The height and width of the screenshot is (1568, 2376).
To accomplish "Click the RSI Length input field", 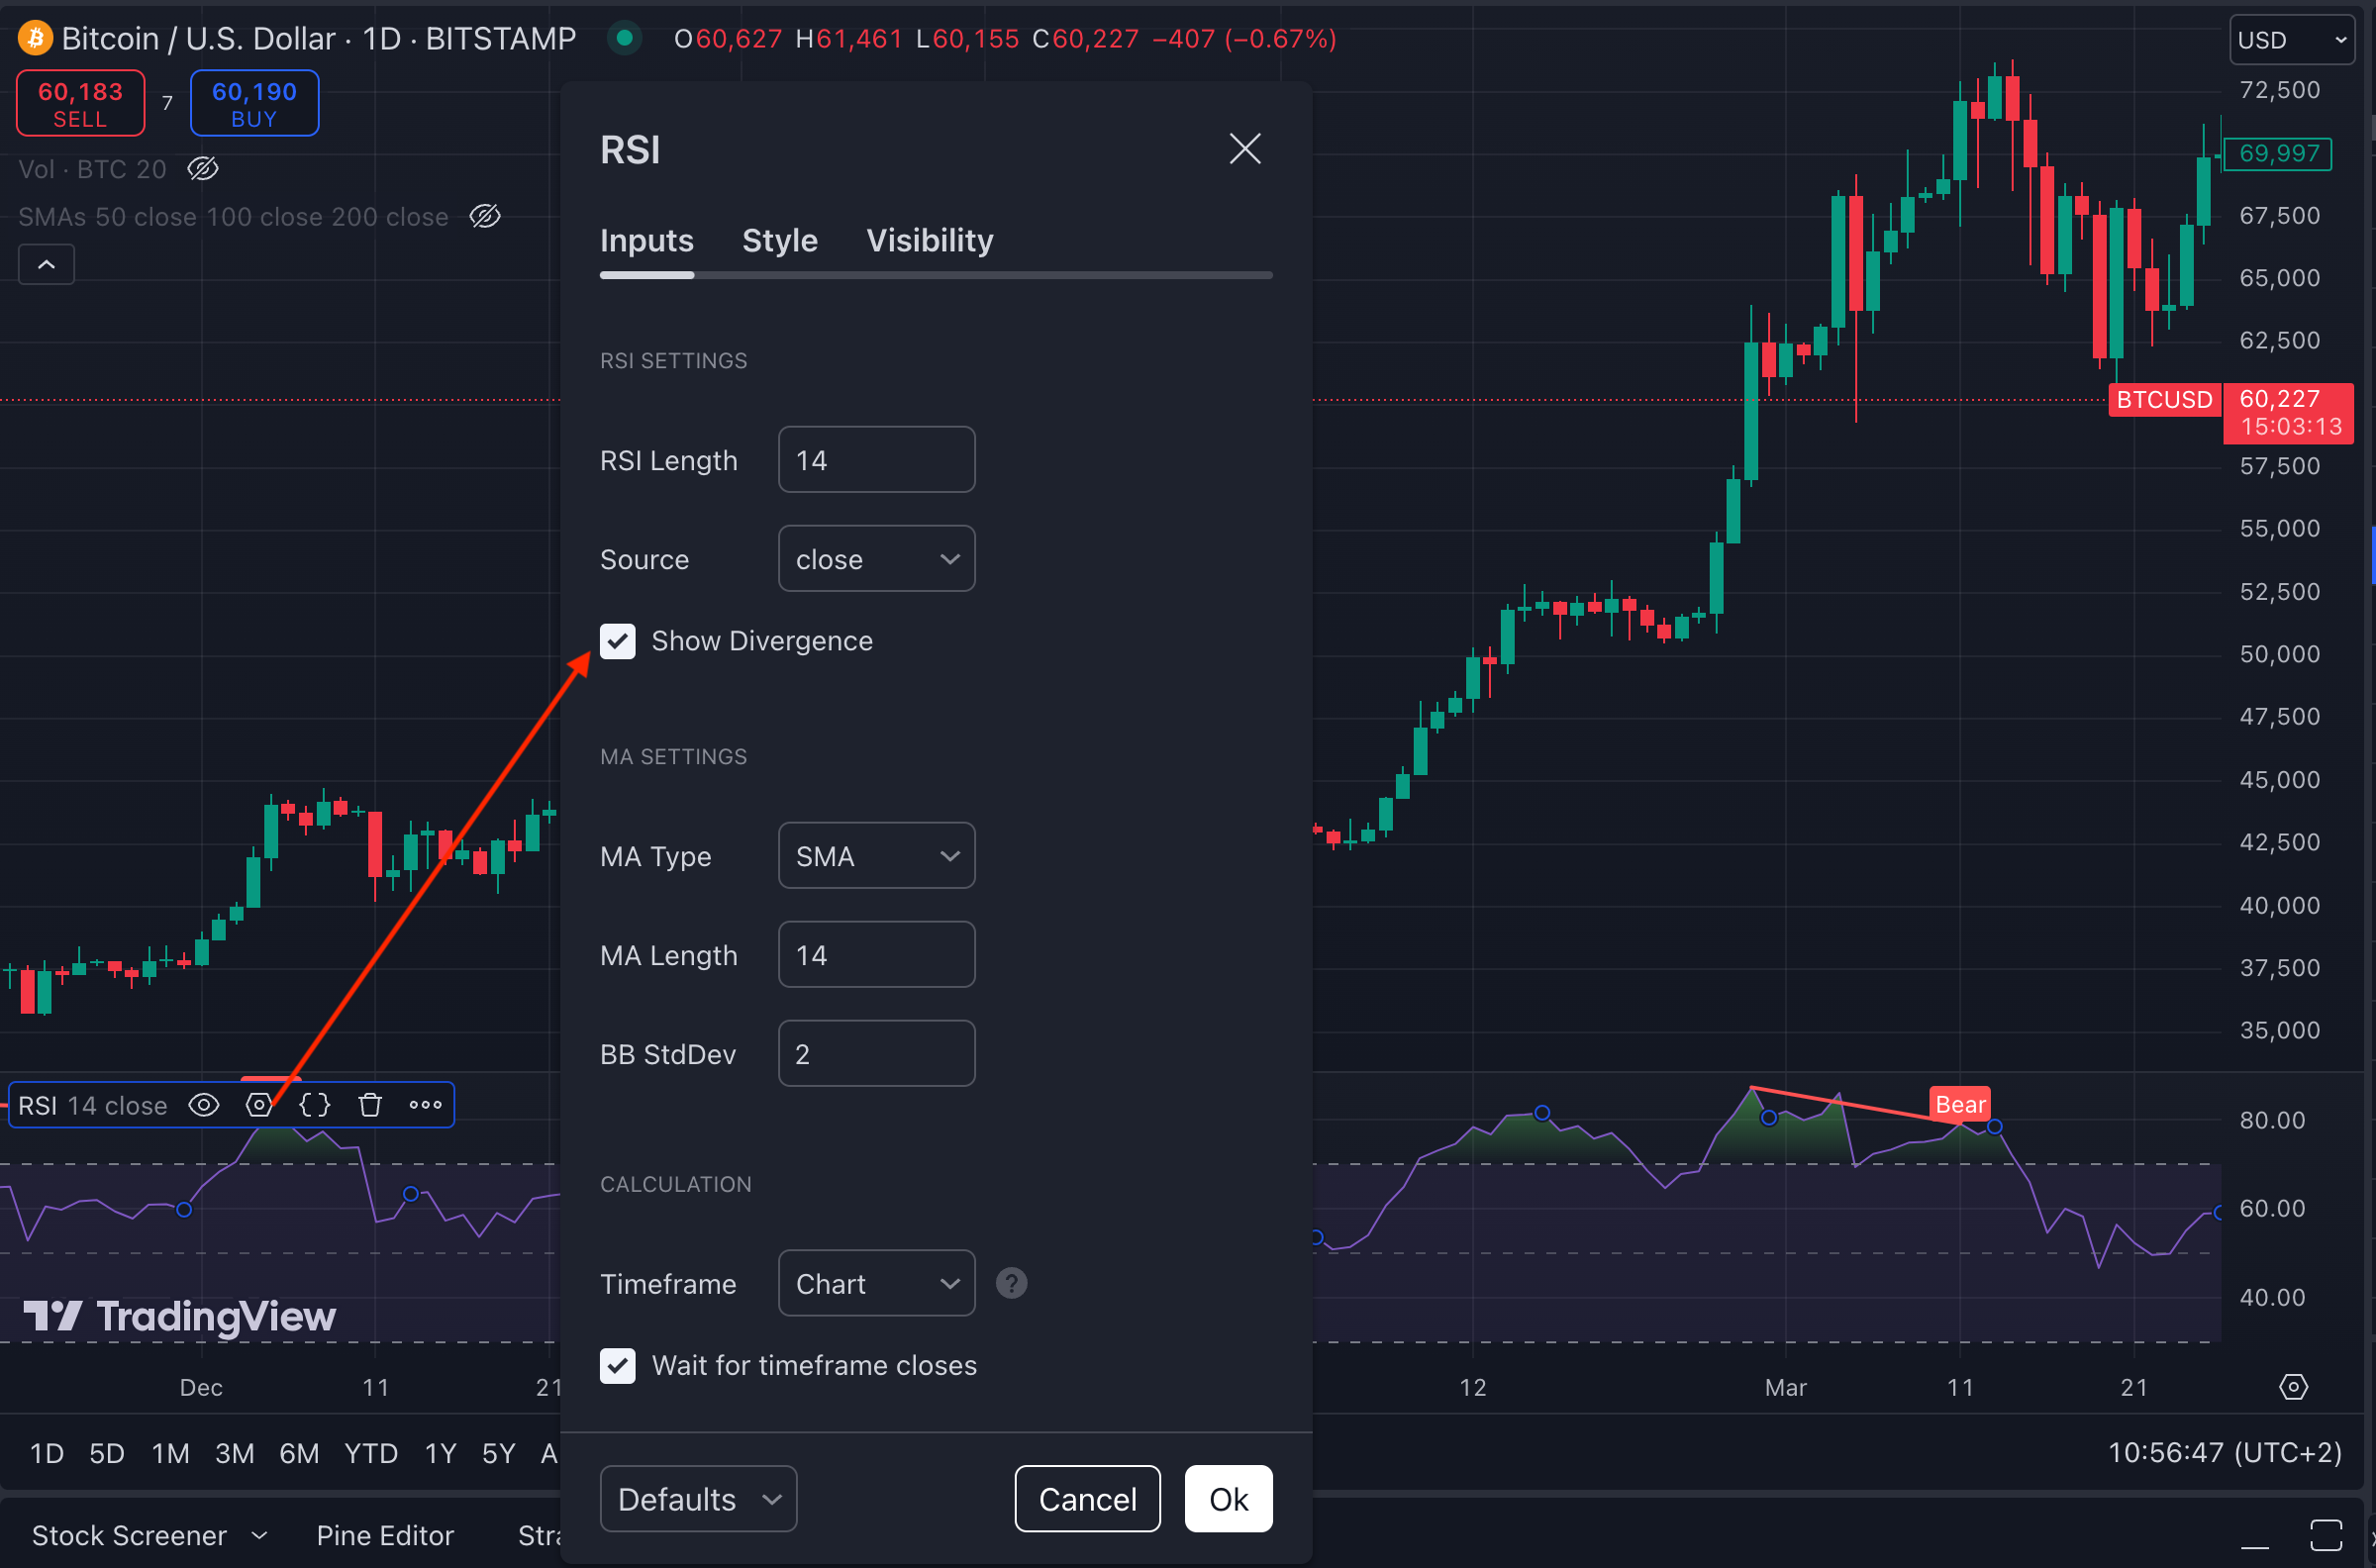I will click(876, 460).
